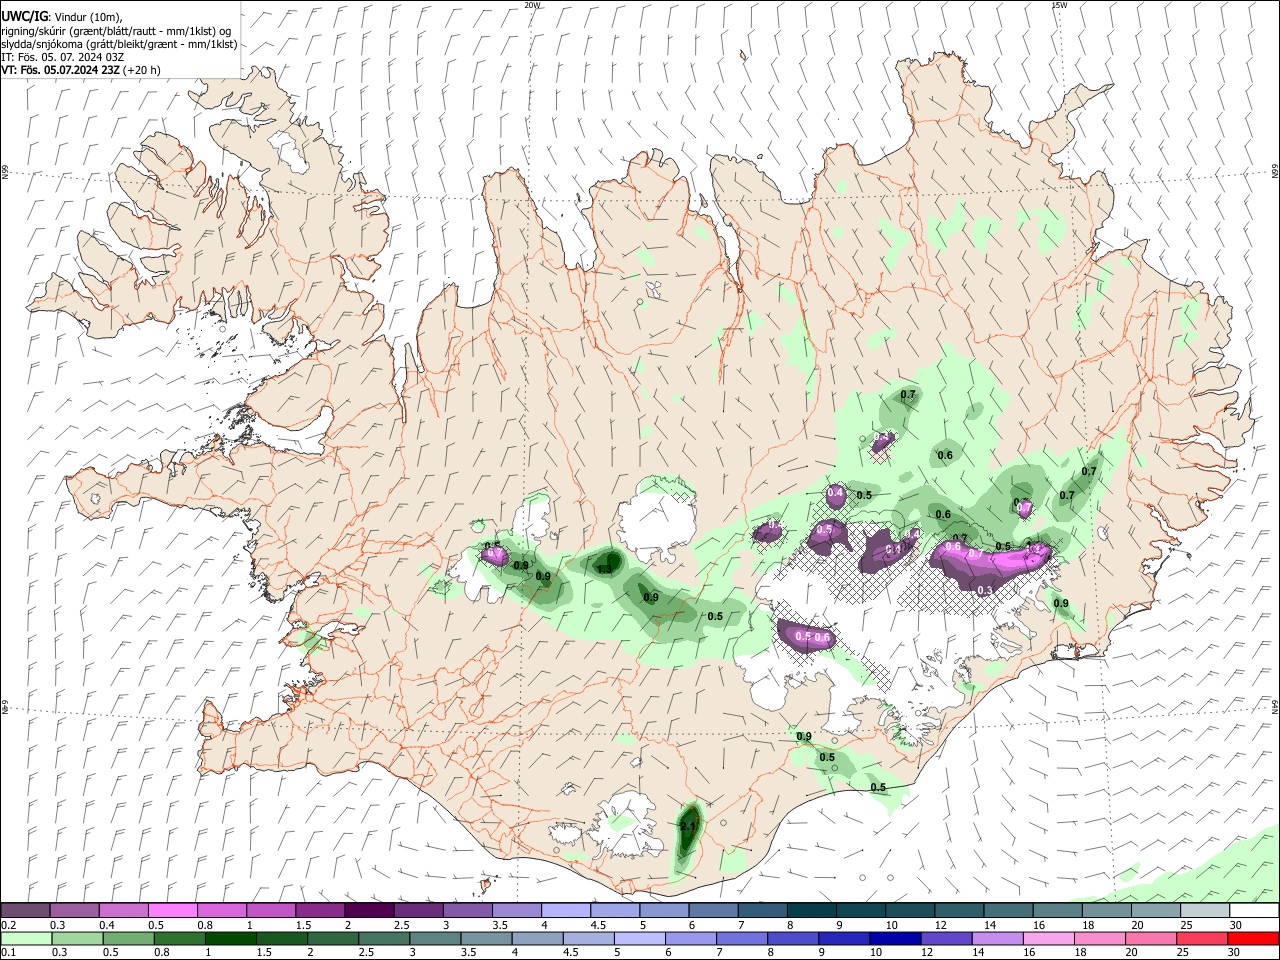The width and height of the screenshot is (1280, 960).
Task: Click the '4.5' tick label in the top legend row
Action: (597, 925)
